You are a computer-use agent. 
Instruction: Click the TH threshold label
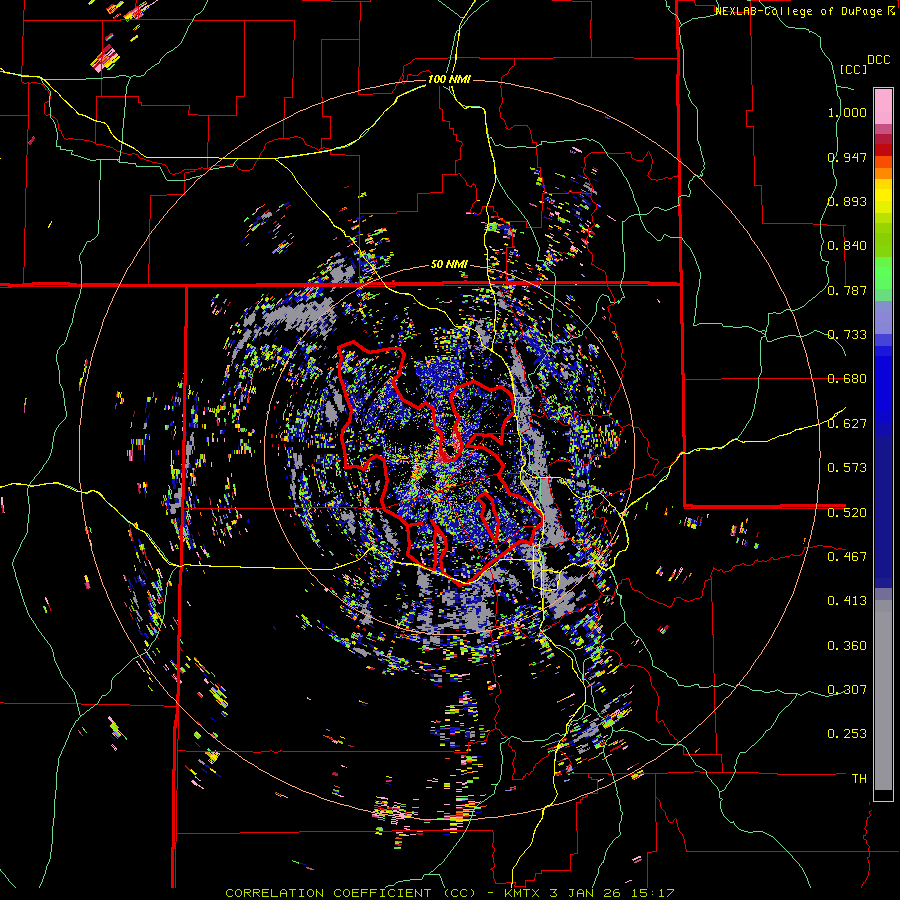(x=859, y=778)
